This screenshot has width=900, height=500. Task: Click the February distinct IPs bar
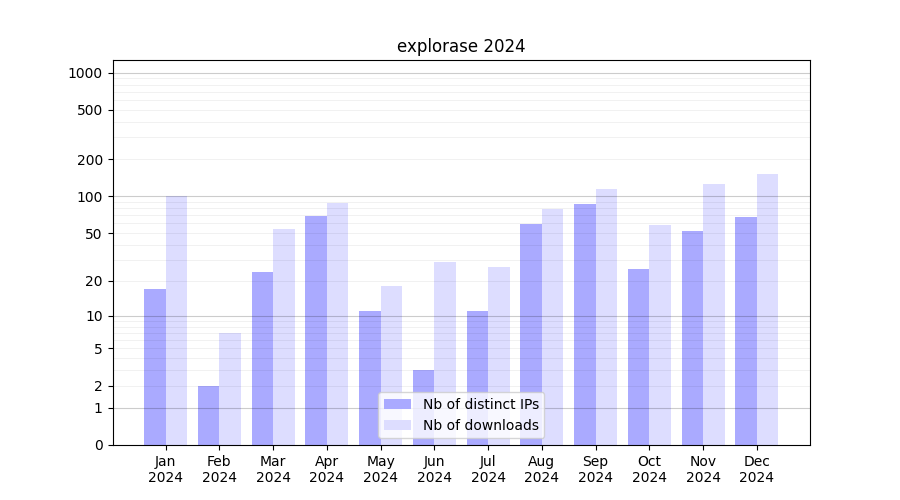pyautogui.click(x=208, y=415)
